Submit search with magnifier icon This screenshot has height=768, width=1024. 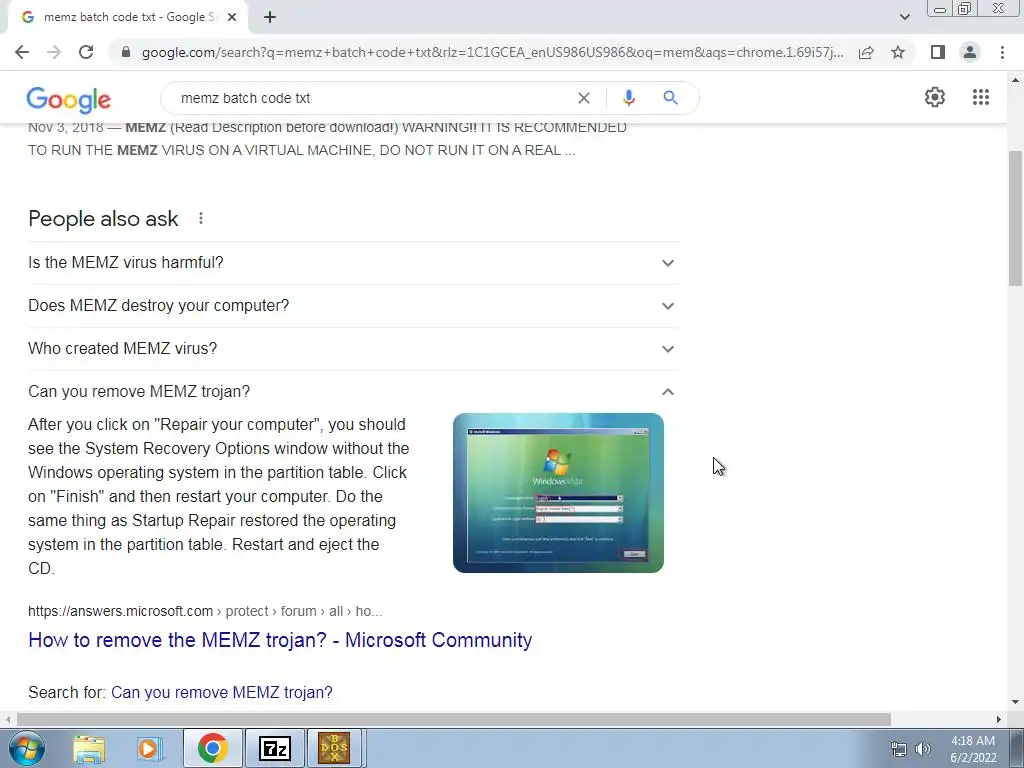coord(670,98)
